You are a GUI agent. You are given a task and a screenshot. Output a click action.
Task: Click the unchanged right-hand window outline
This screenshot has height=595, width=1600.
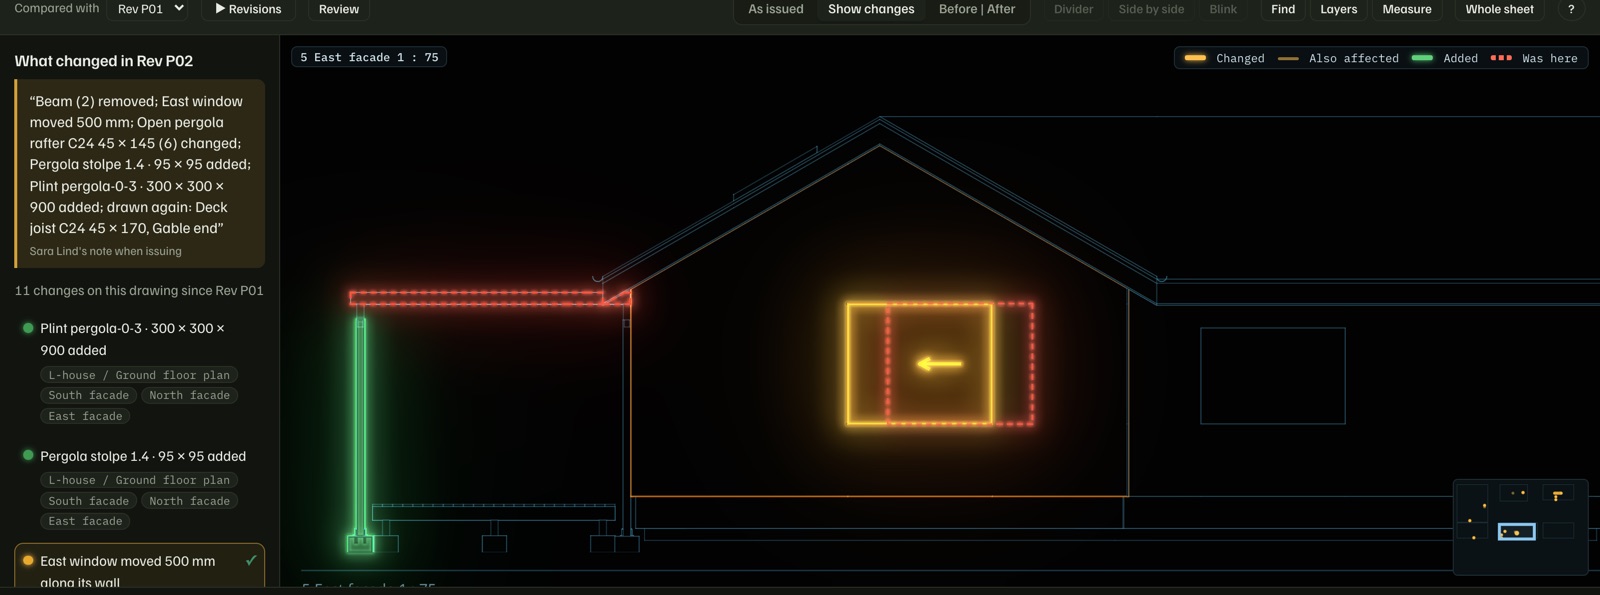[1273, 376]
